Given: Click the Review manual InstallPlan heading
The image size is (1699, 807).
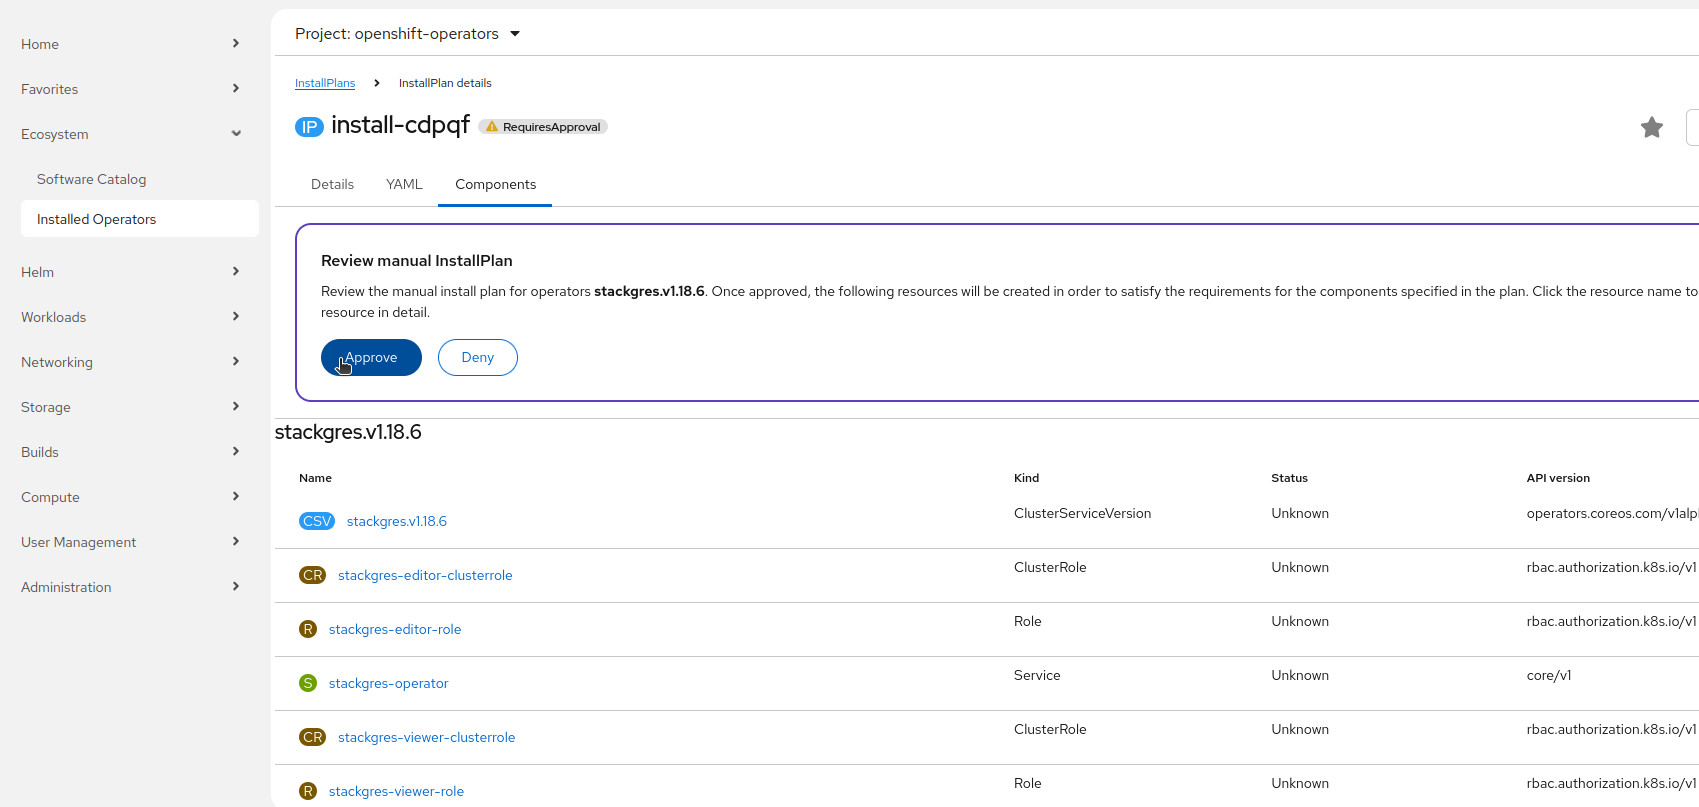Looking at the screenshot, I should [417, 260].
